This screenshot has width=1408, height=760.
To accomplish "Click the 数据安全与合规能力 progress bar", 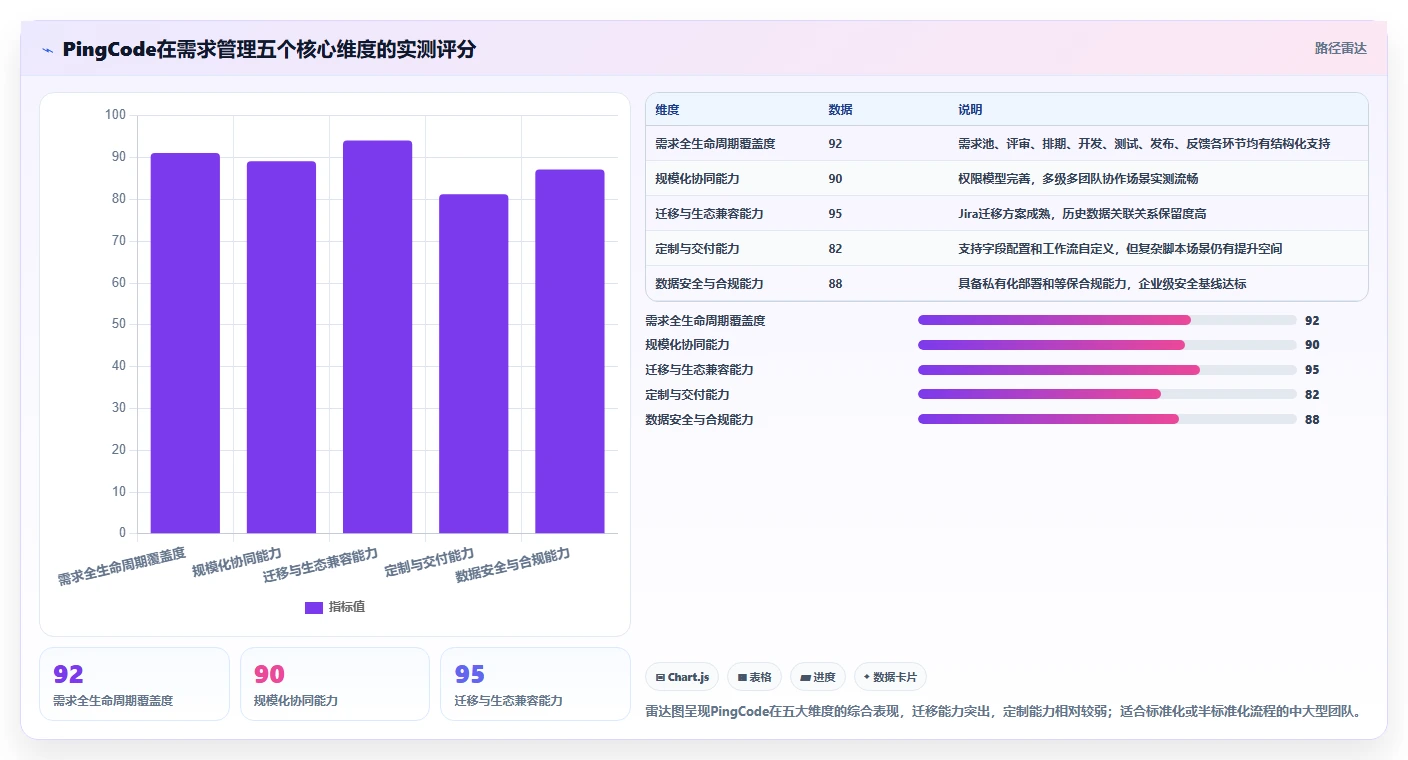I will coord(1107,420).
